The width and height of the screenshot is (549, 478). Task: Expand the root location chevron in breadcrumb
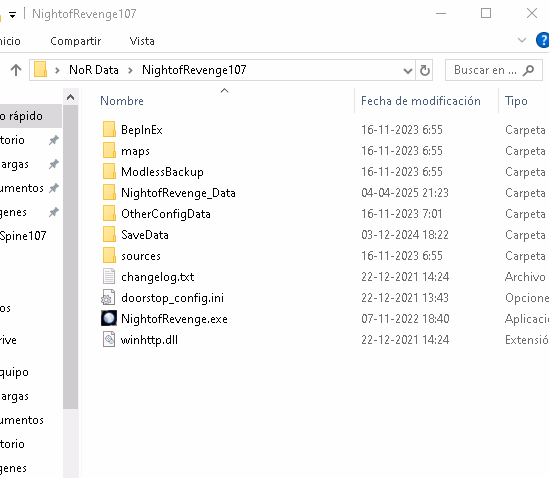[x=57, y=70]
